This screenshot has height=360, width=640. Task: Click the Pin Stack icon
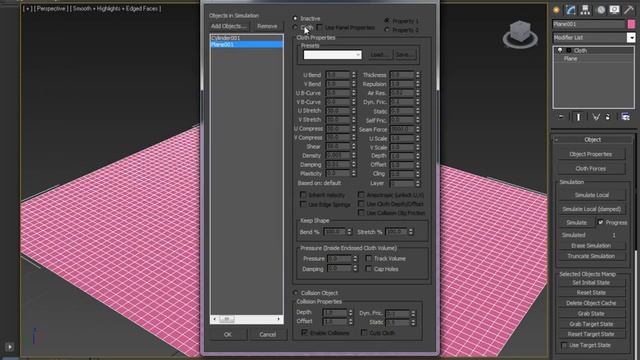[561, 117]
